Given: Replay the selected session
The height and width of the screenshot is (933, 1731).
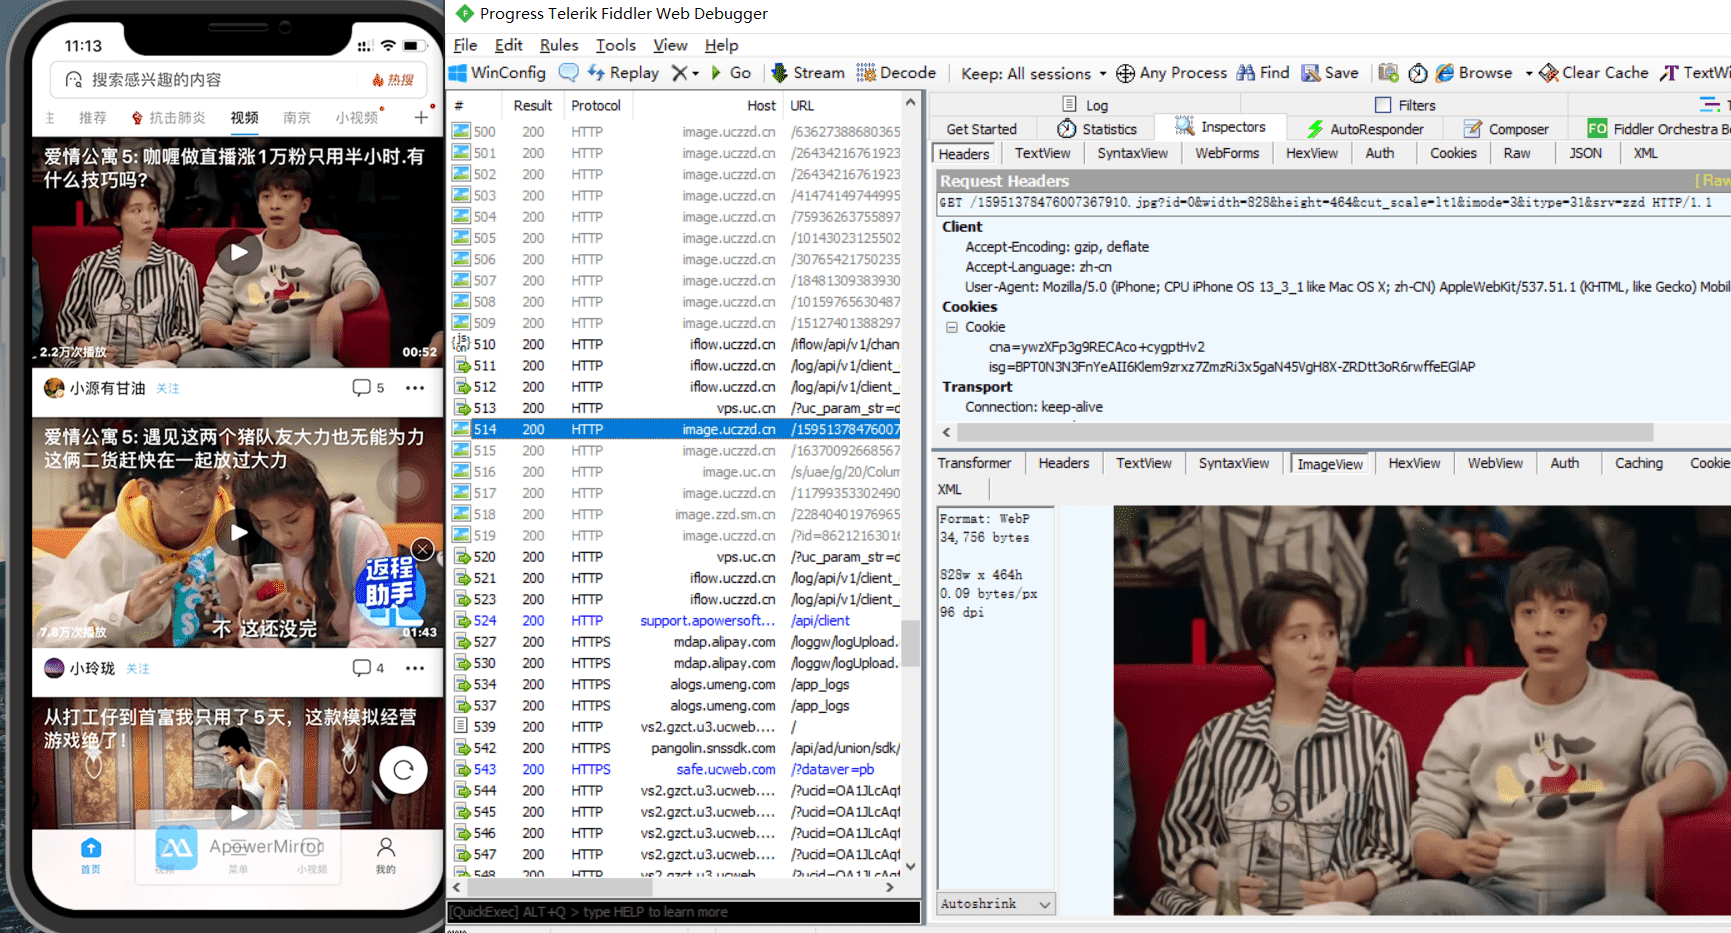Looking at the screenshot, I should (623, 72).
